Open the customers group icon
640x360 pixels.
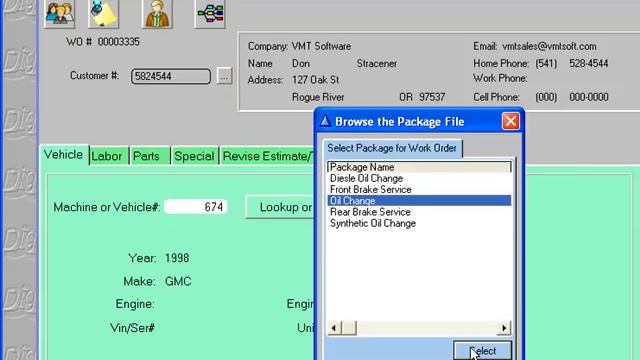[60, 13]
